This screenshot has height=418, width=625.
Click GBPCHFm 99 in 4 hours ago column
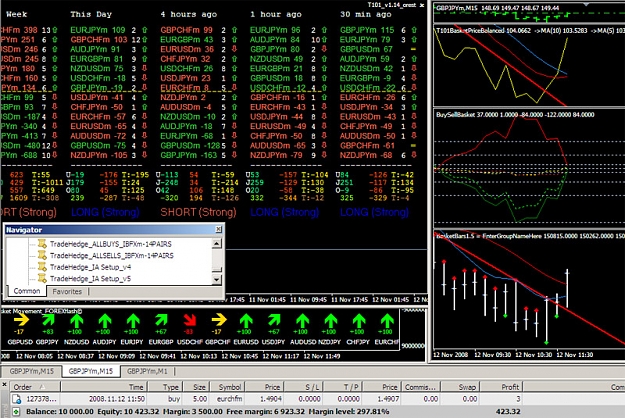(x=186, y=30)
